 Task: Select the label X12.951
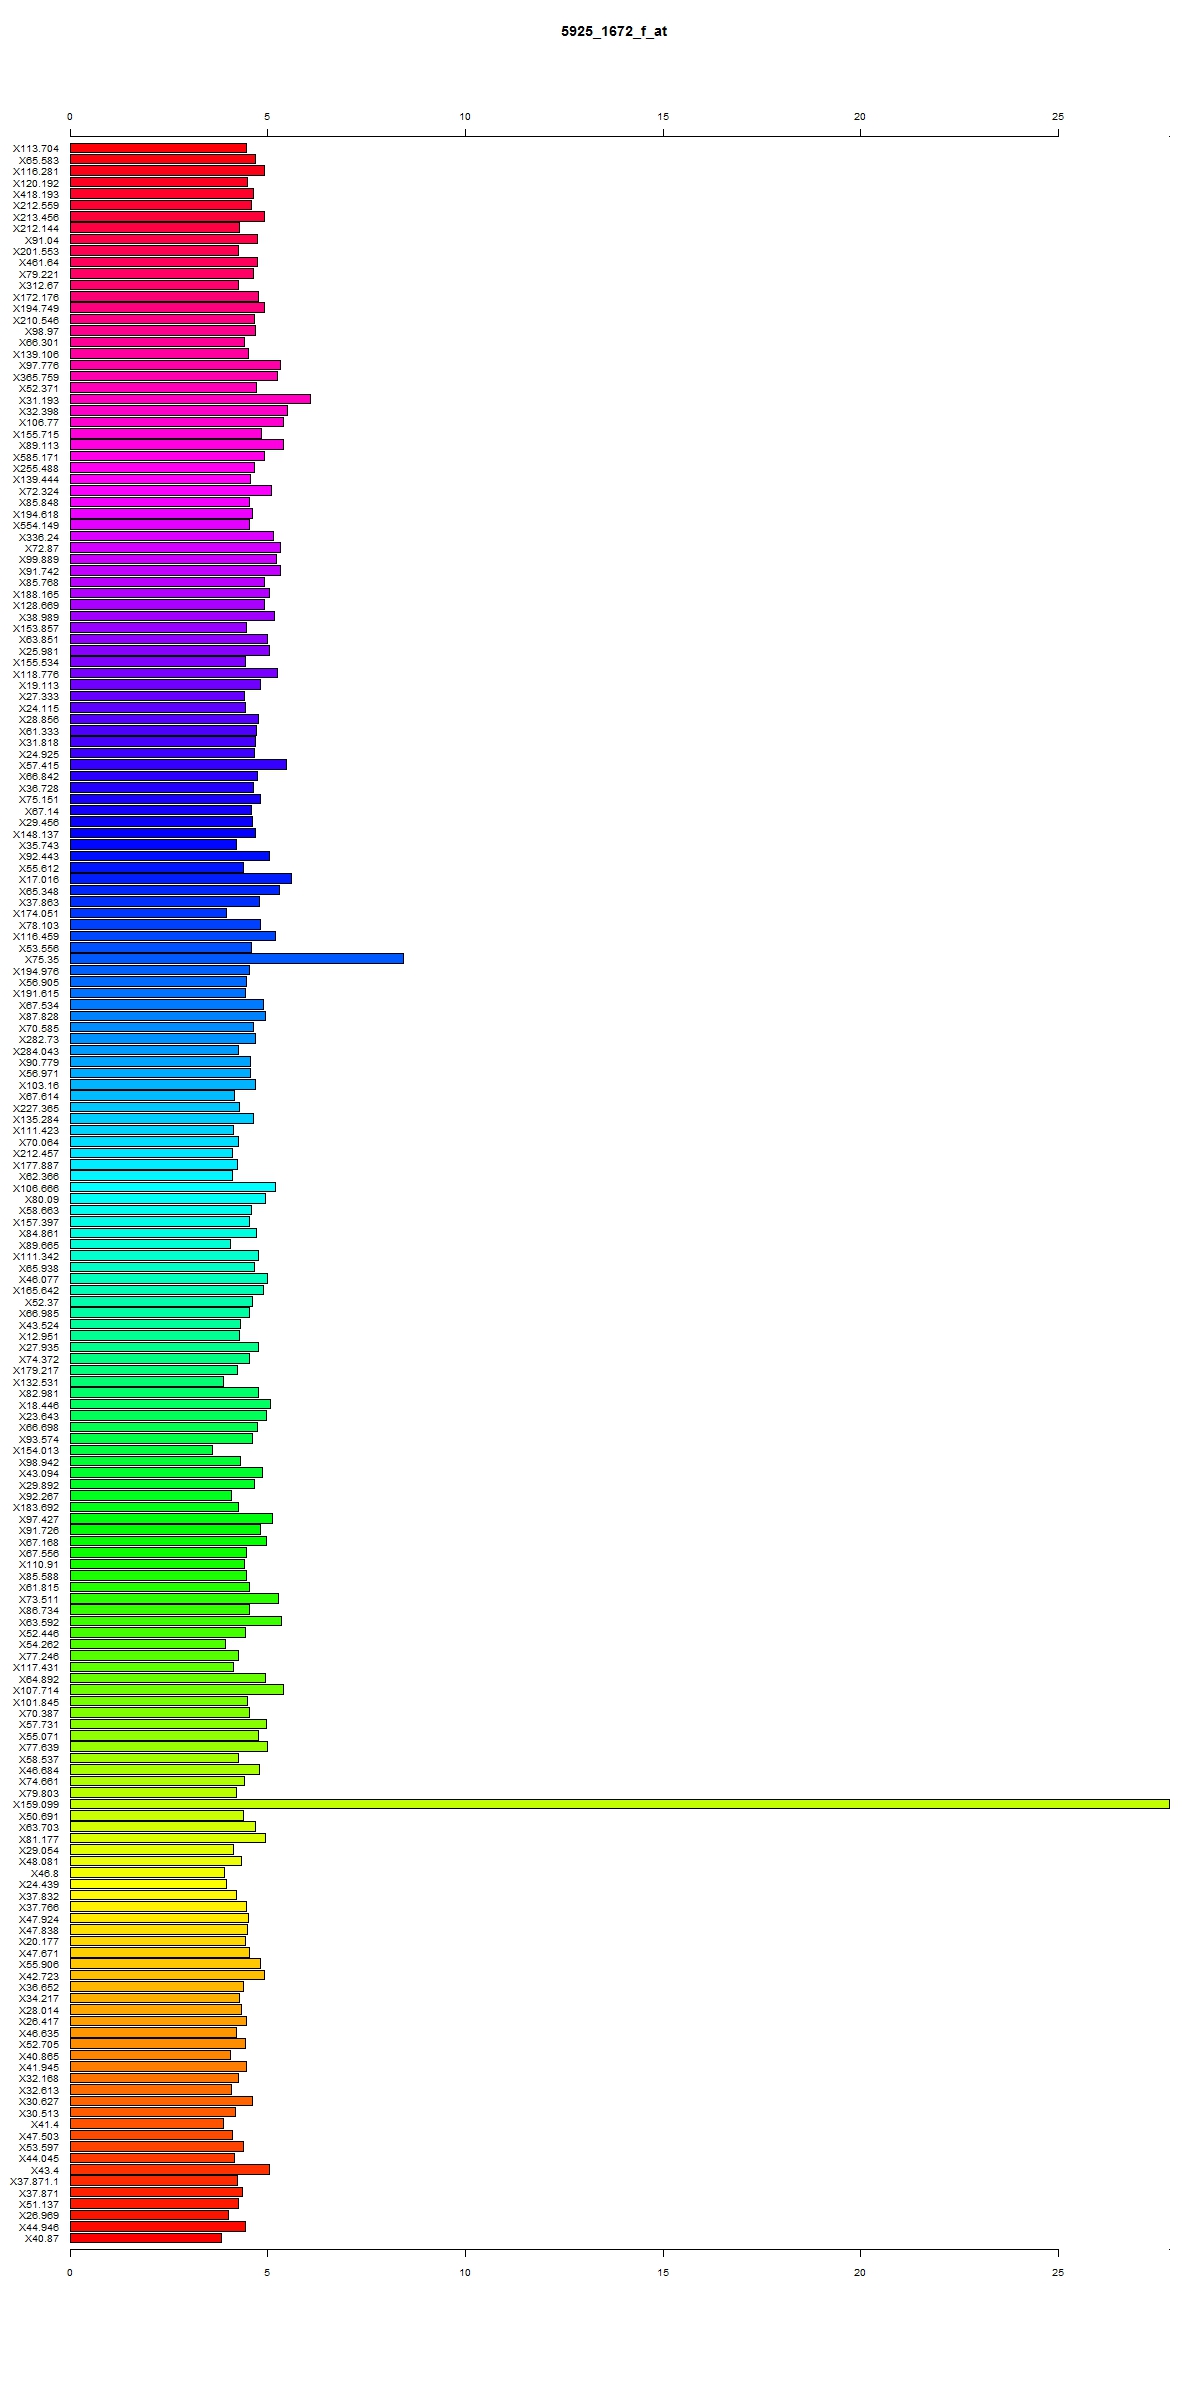point(39,1336)
